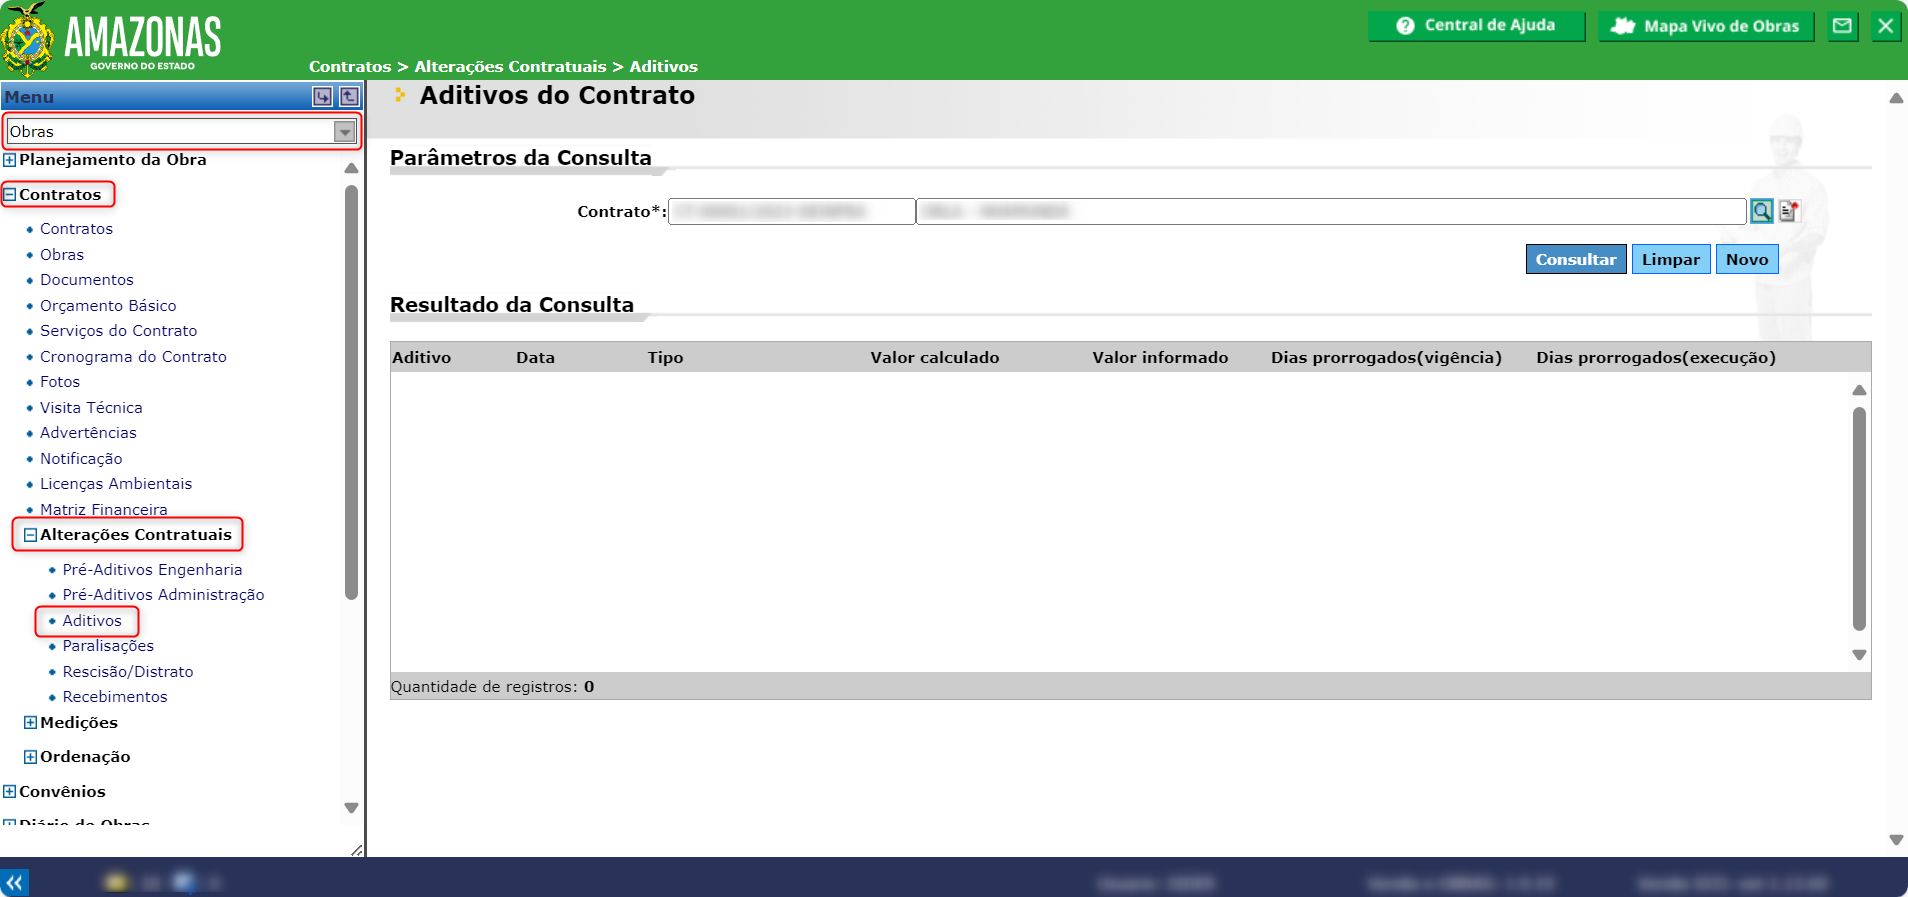Click the contract search magnifier icon
This screenshot has height=897, width=1908.
tap(1761, 211)
